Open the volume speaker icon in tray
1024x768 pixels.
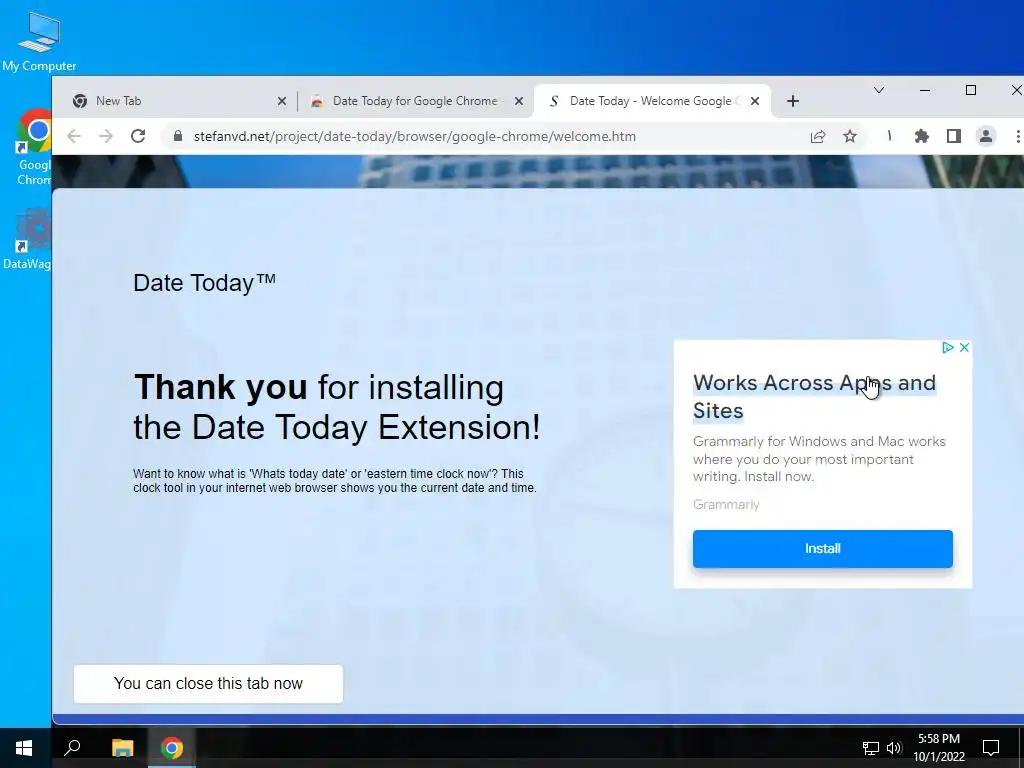(894, 748)
